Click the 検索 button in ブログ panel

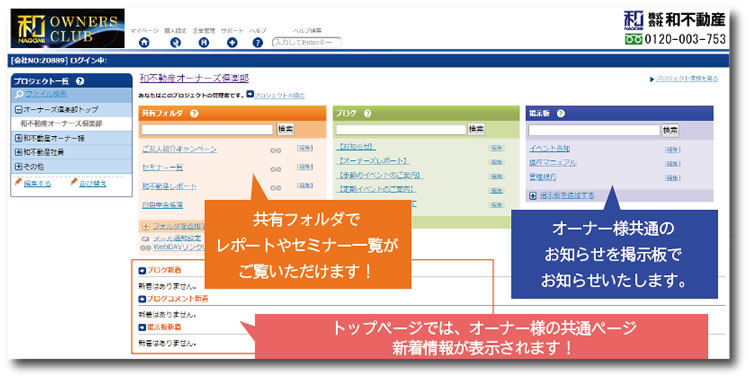(x=476, y=129)
